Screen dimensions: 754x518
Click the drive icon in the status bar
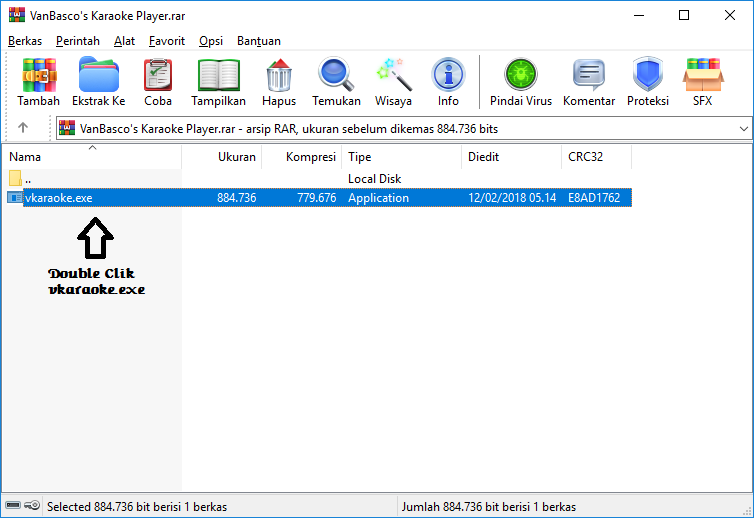click(13, 505)
